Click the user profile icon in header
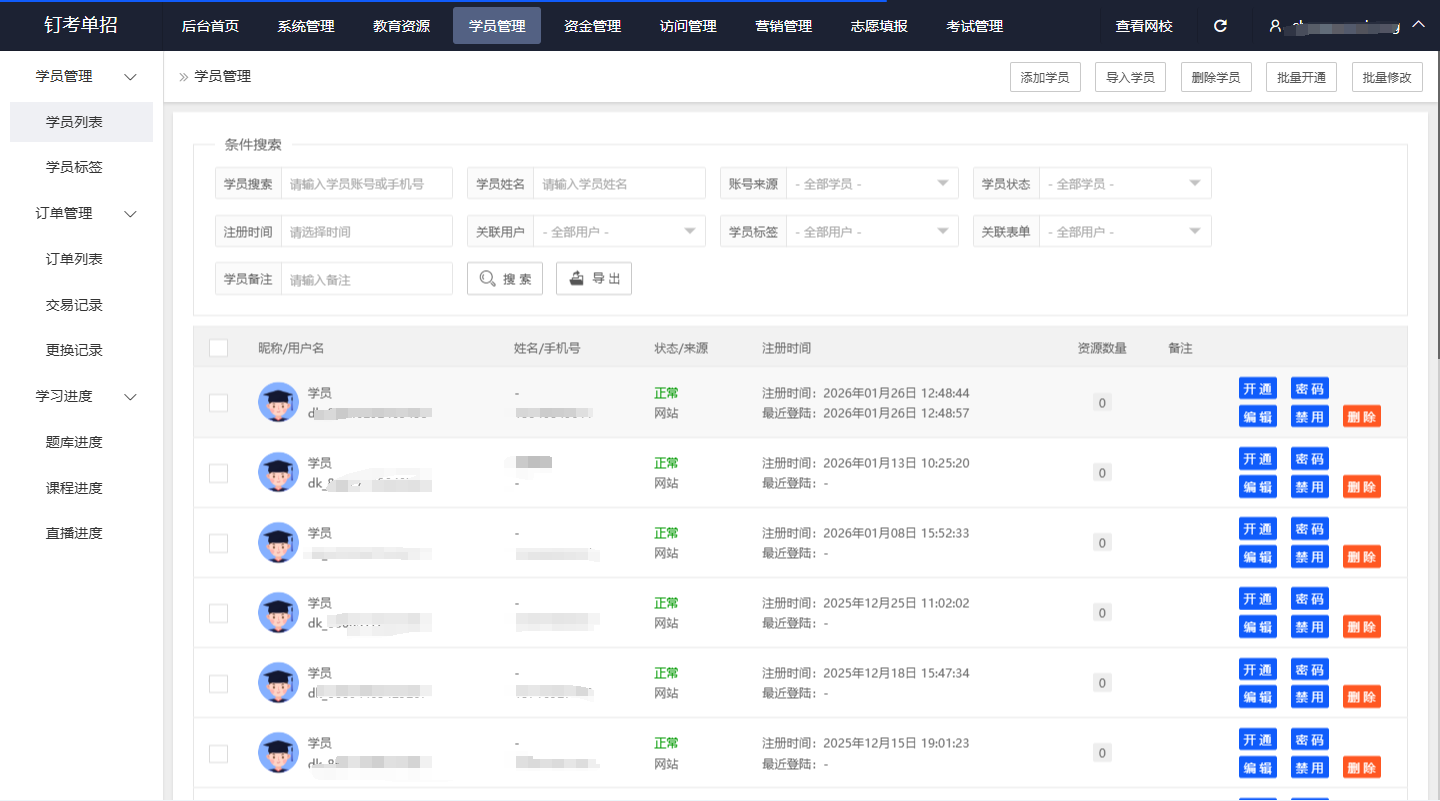This screenshot has height=801, width=1440. (1275, 26)
